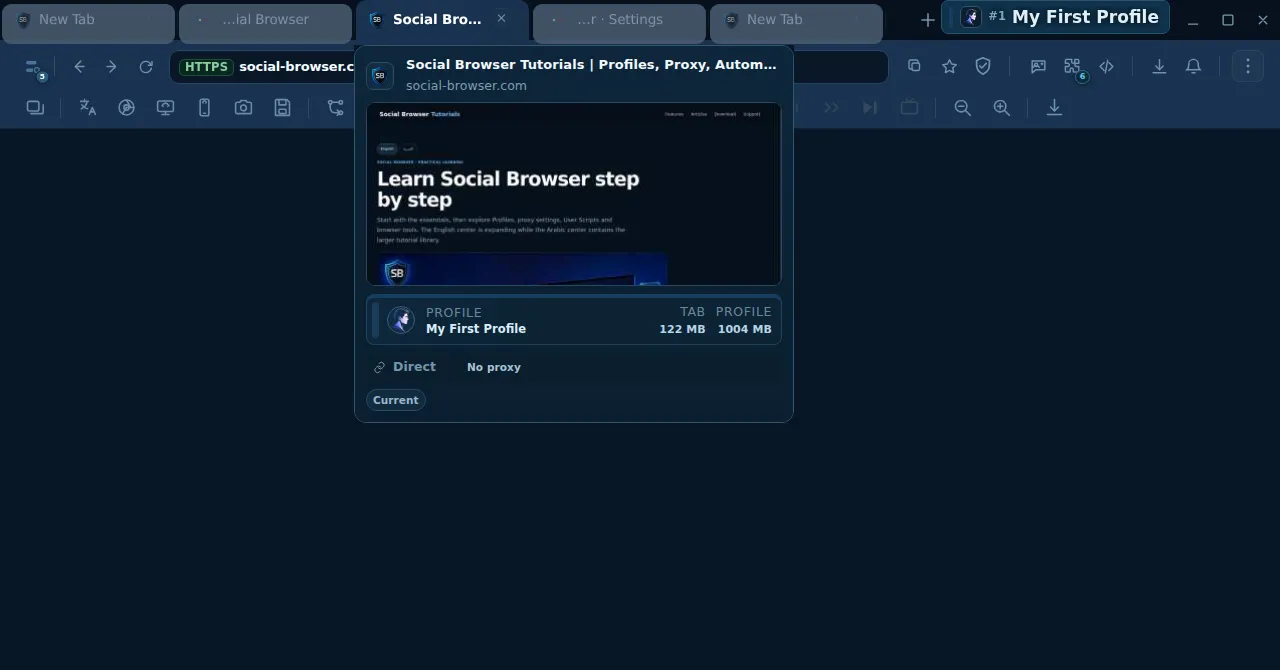Open the My First Profile switcher
This screenshot has height=670, width=1280.
pyautogui.click(x=1055, y=17)
